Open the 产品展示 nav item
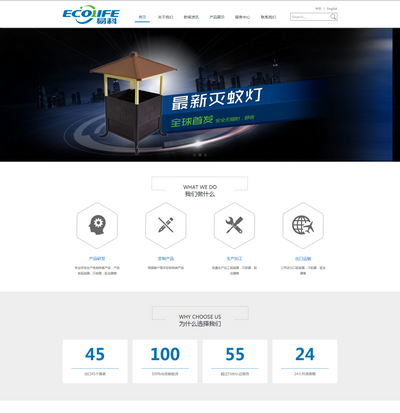This screenshot has width=400, height=413. coord(217,17)
